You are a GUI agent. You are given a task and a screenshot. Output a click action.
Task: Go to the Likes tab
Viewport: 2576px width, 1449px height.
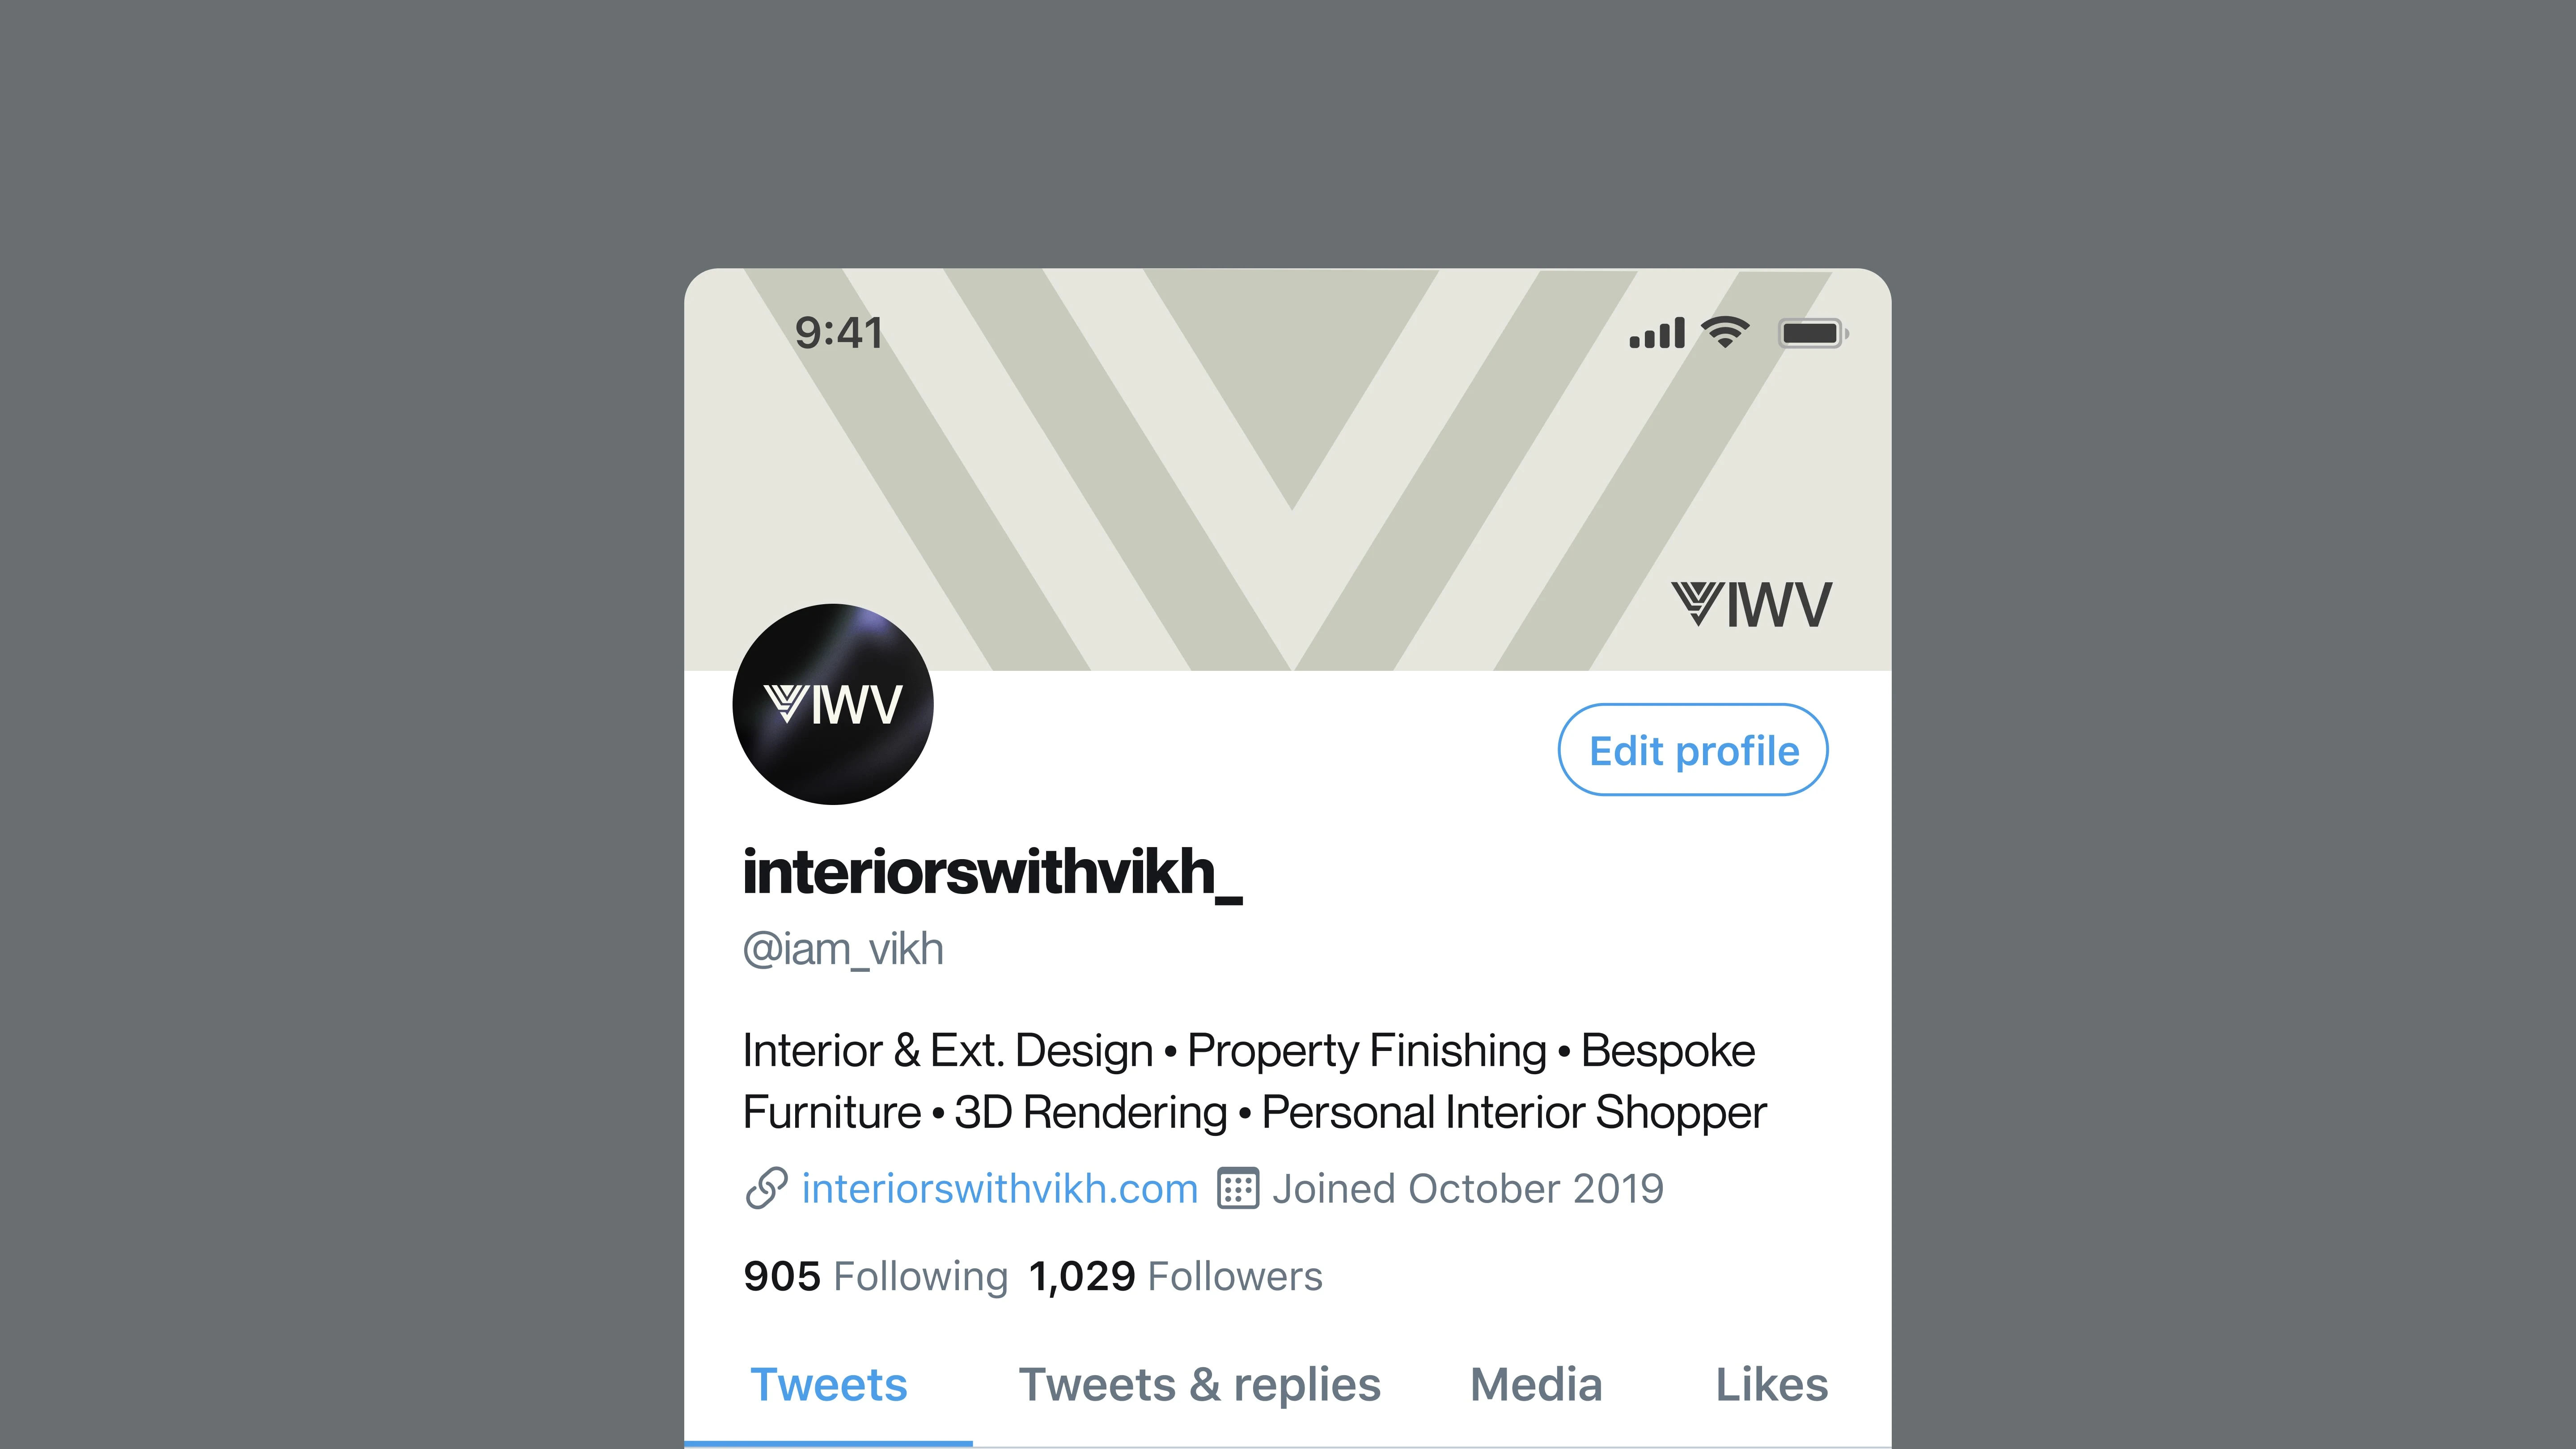click(x=1772, y=1385)
